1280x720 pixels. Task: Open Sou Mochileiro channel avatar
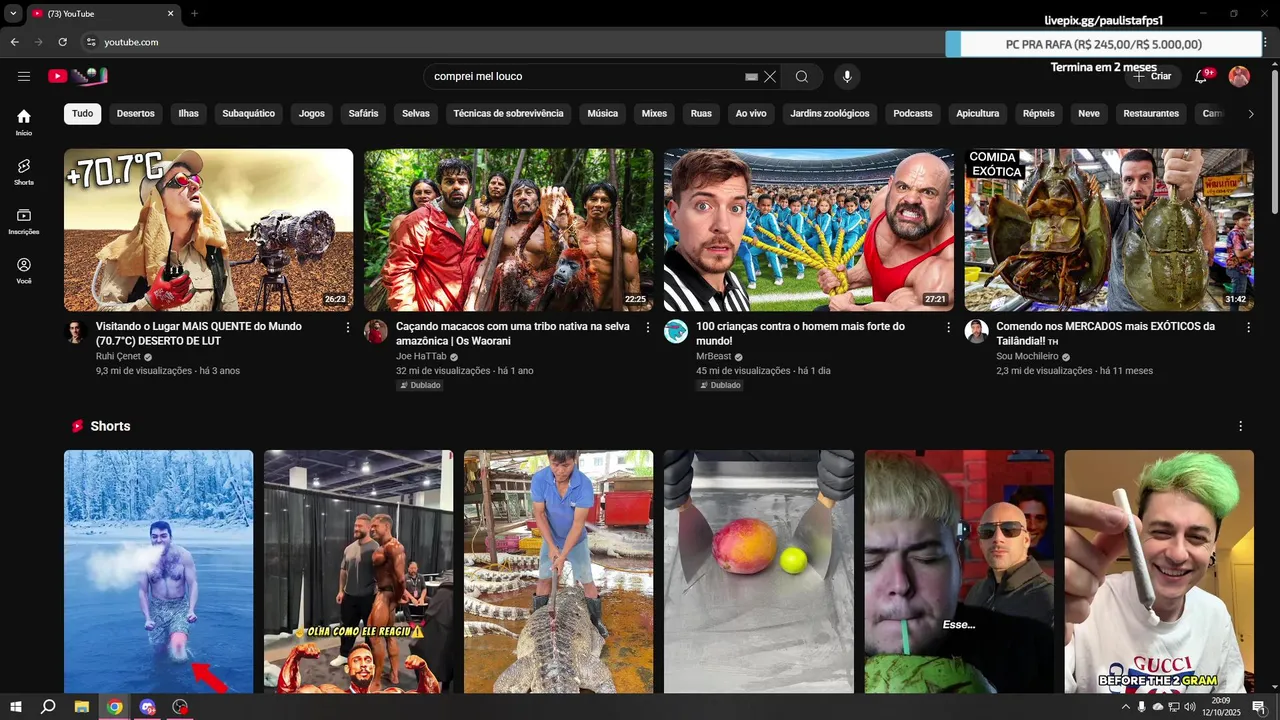click(x=976, y=332)
